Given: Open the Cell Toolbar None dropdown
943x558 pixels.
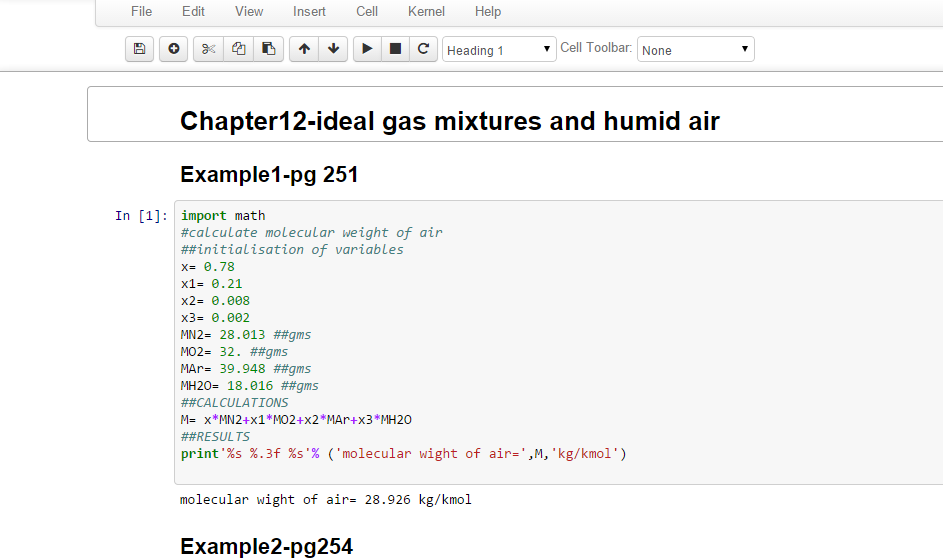Looking at the screenshot, I should 695,49.
